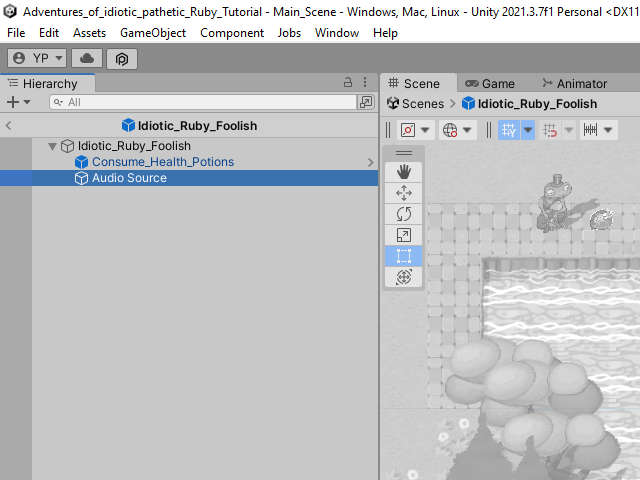Image resolution: width=640 pixels, height=480 pixels.
Task: Open the Consume_Health_Potions prefab via chevron
Action: point(370,162)
